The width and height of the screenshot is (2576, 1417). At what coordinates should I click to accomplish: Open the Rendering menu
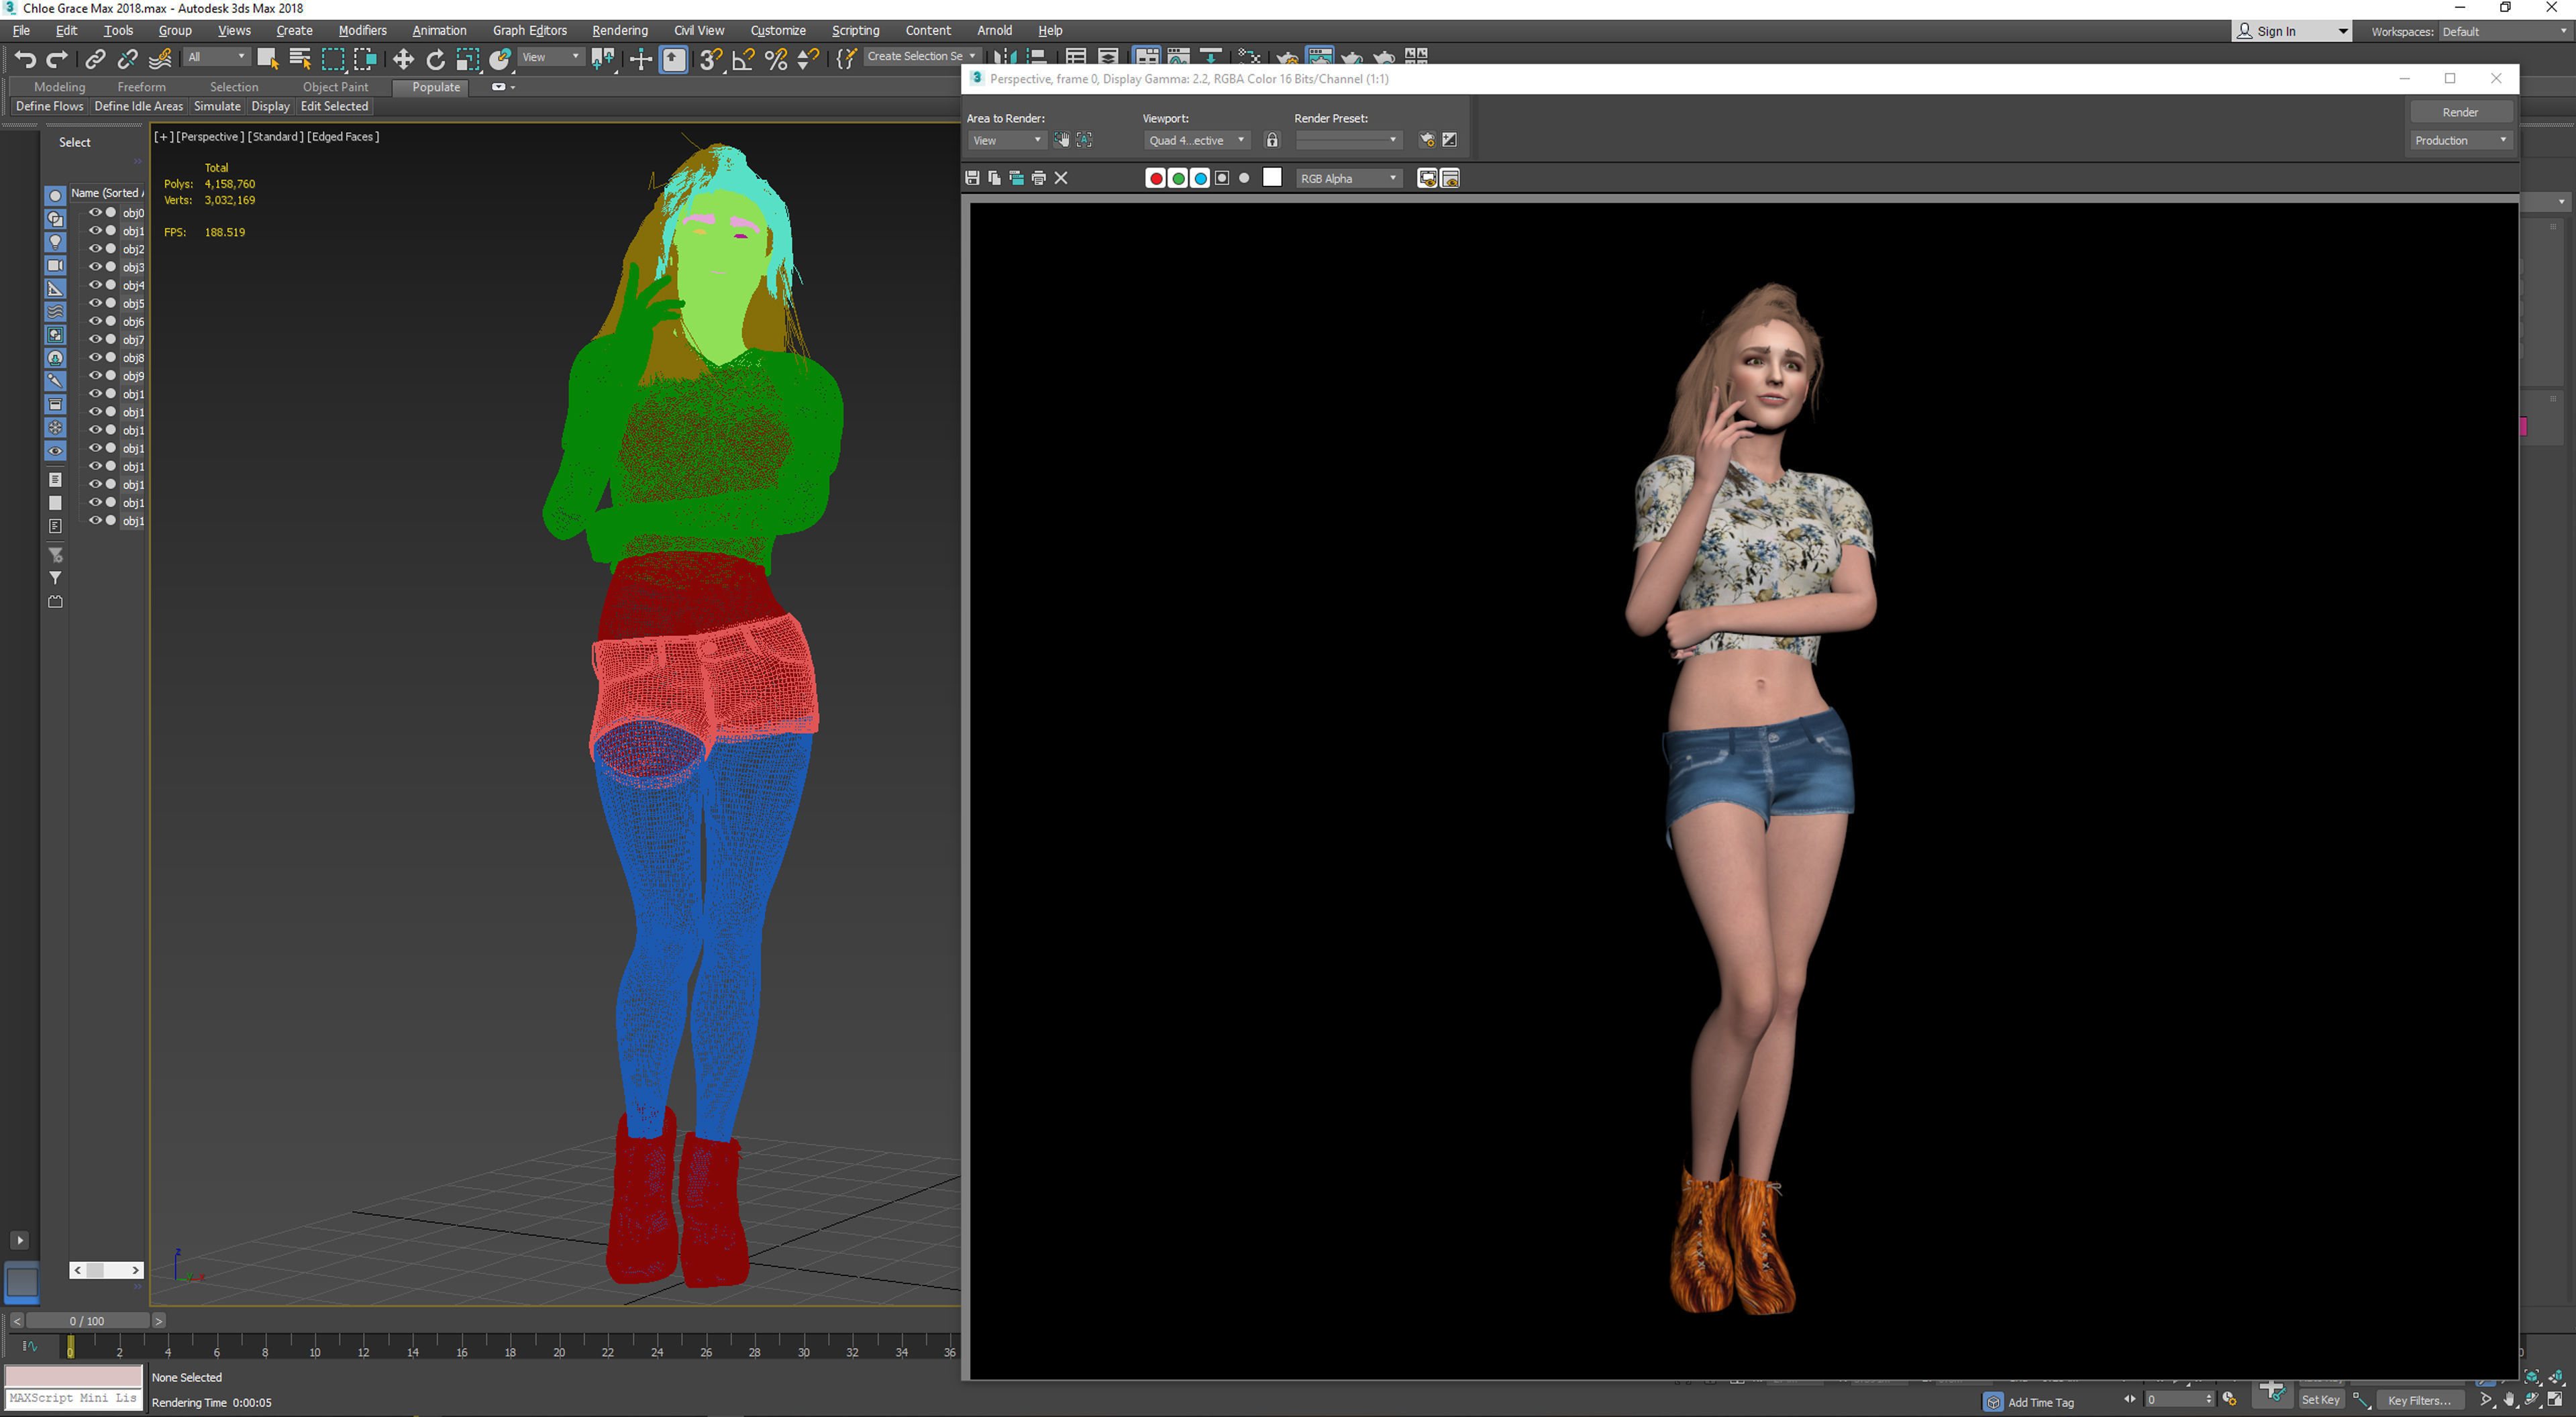[x=620, y=30]
